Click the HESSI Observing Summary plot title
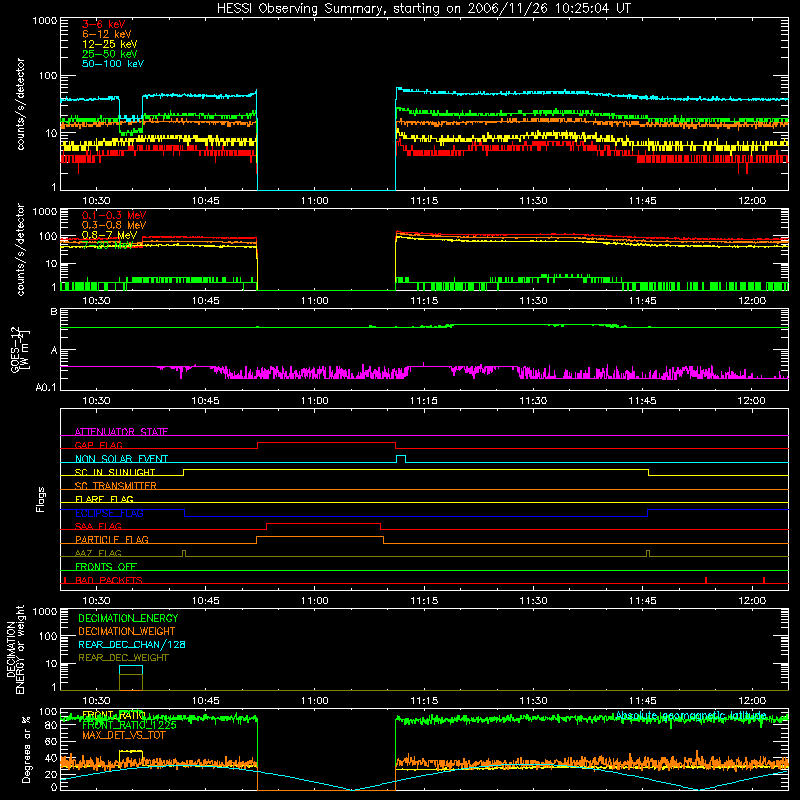 [424, 9]
